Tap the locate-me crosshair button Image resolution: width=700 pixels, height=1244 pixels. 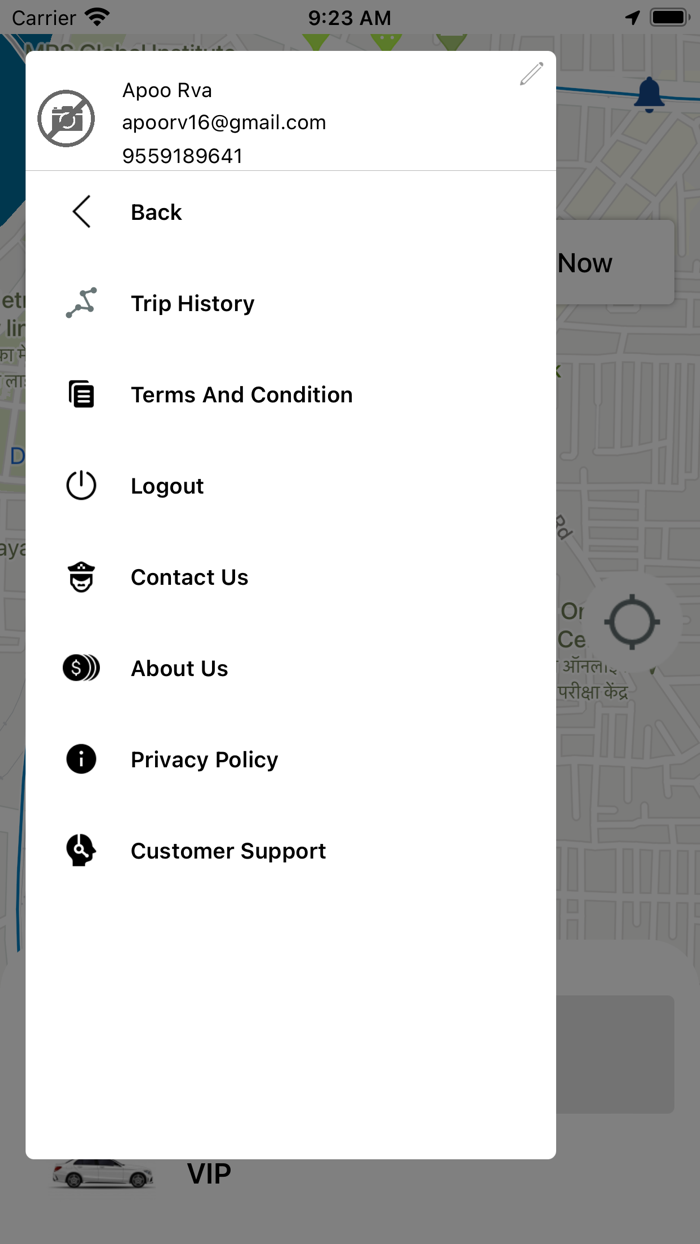(632, 622)
